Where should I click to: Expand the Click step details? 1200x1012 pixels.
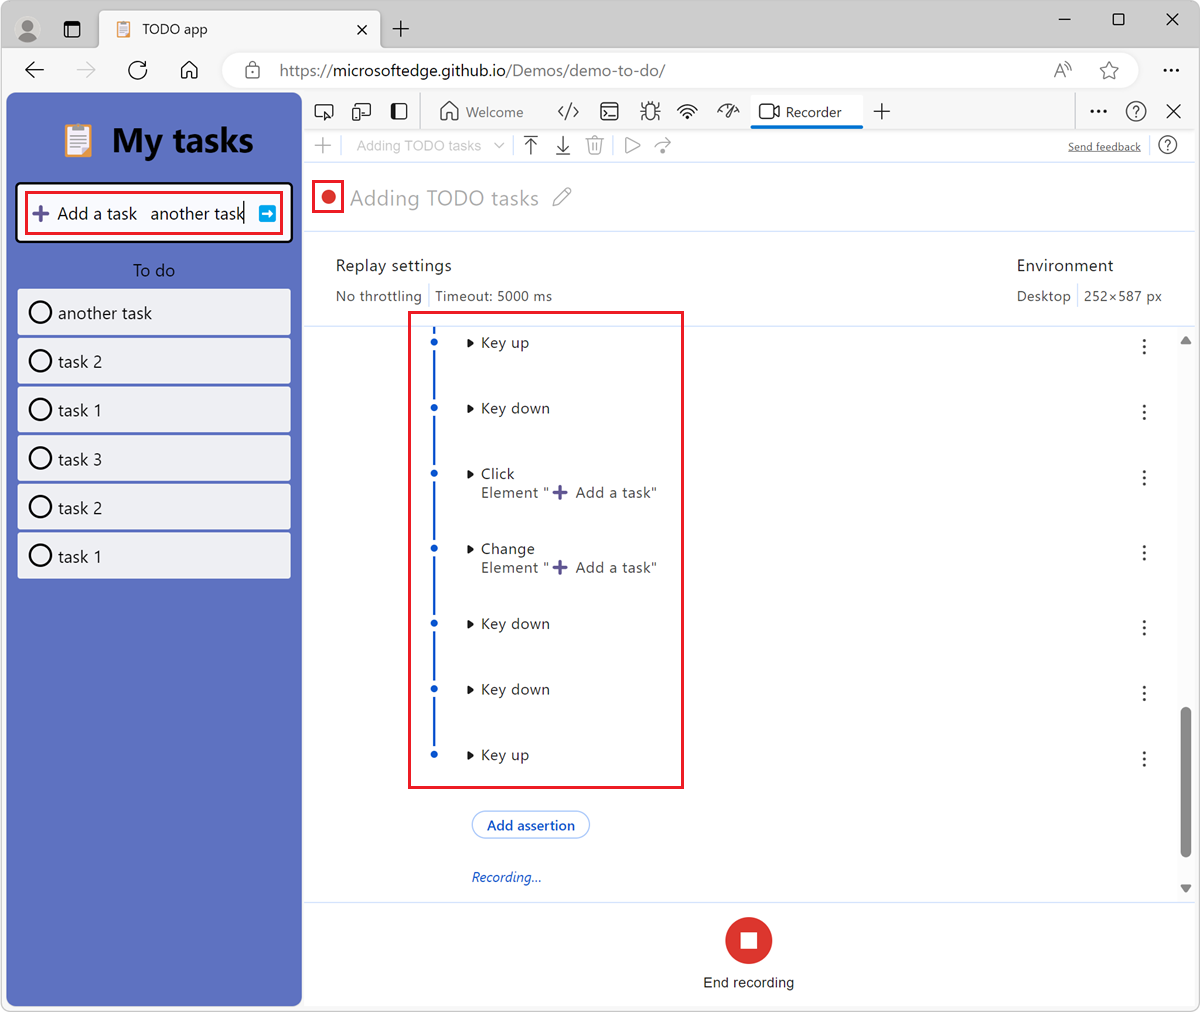pyautogui.click(x=471, y=473)
